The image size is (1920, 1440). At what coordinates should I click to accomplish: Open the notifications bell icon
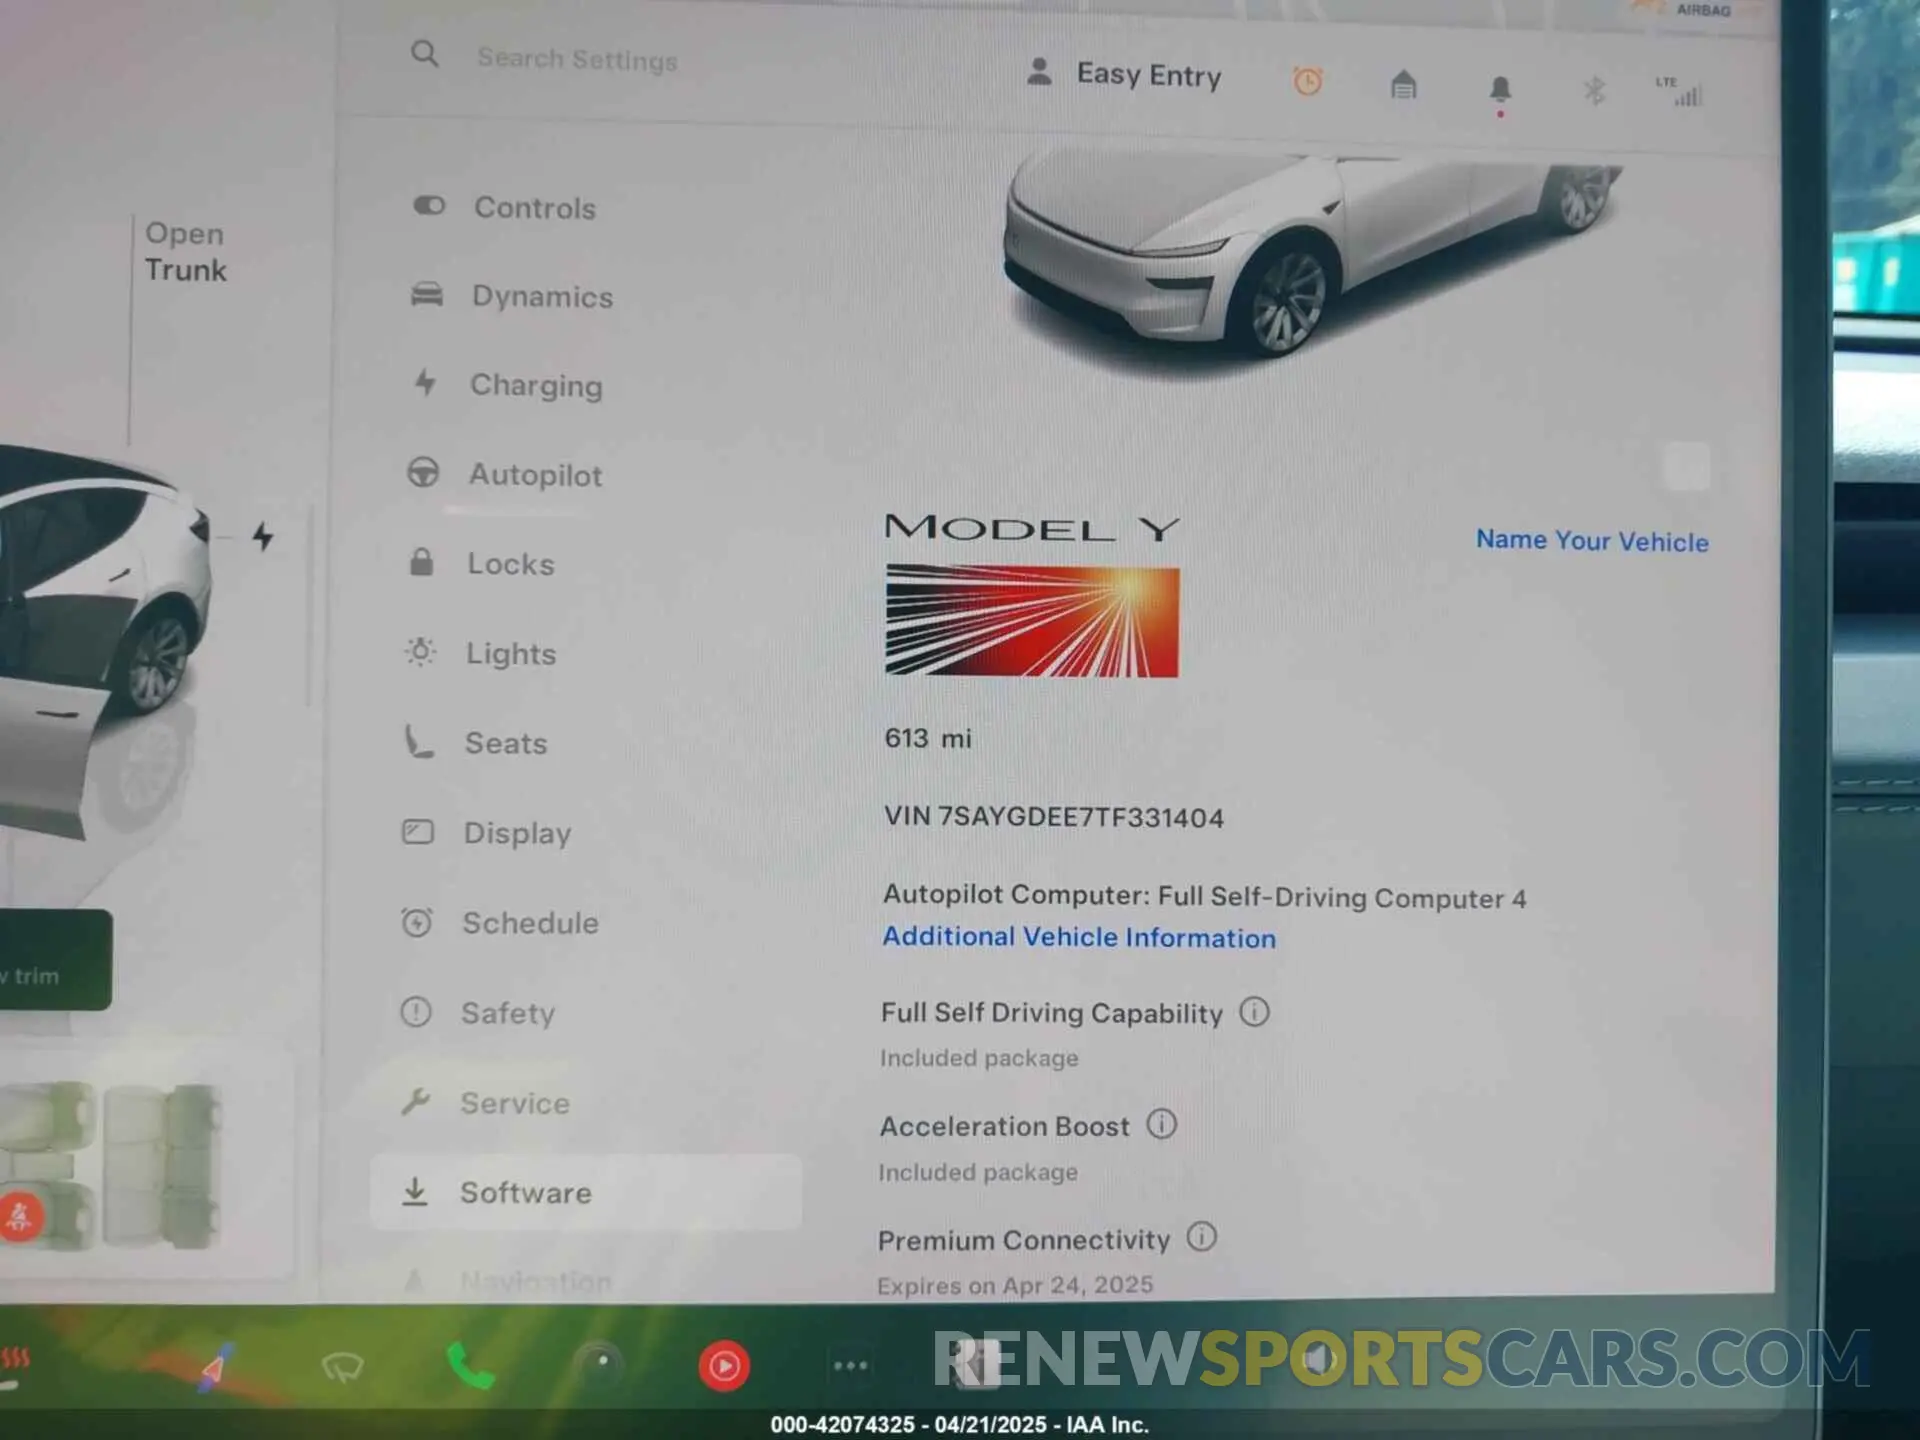pos(1500,91)
